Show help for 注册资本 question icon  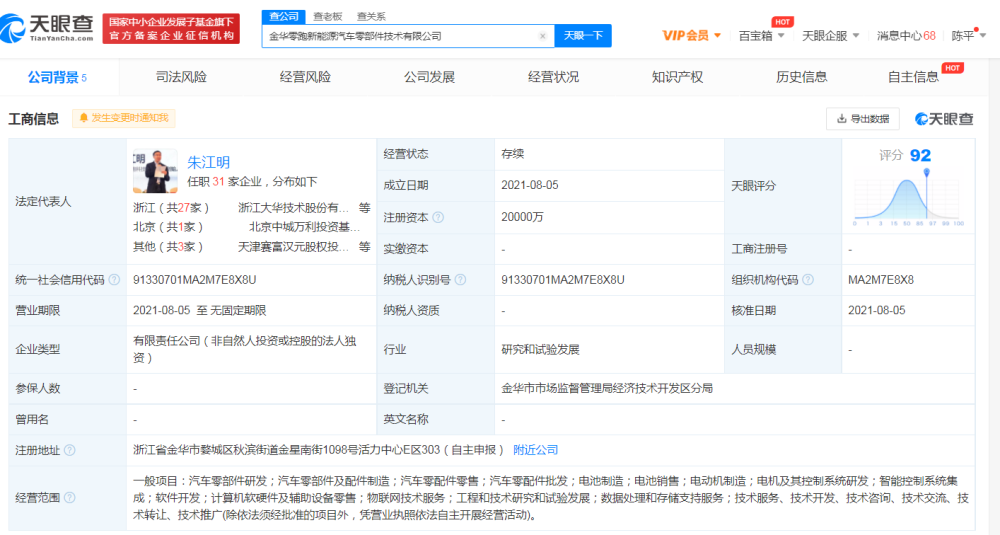(x=438, y=217)
